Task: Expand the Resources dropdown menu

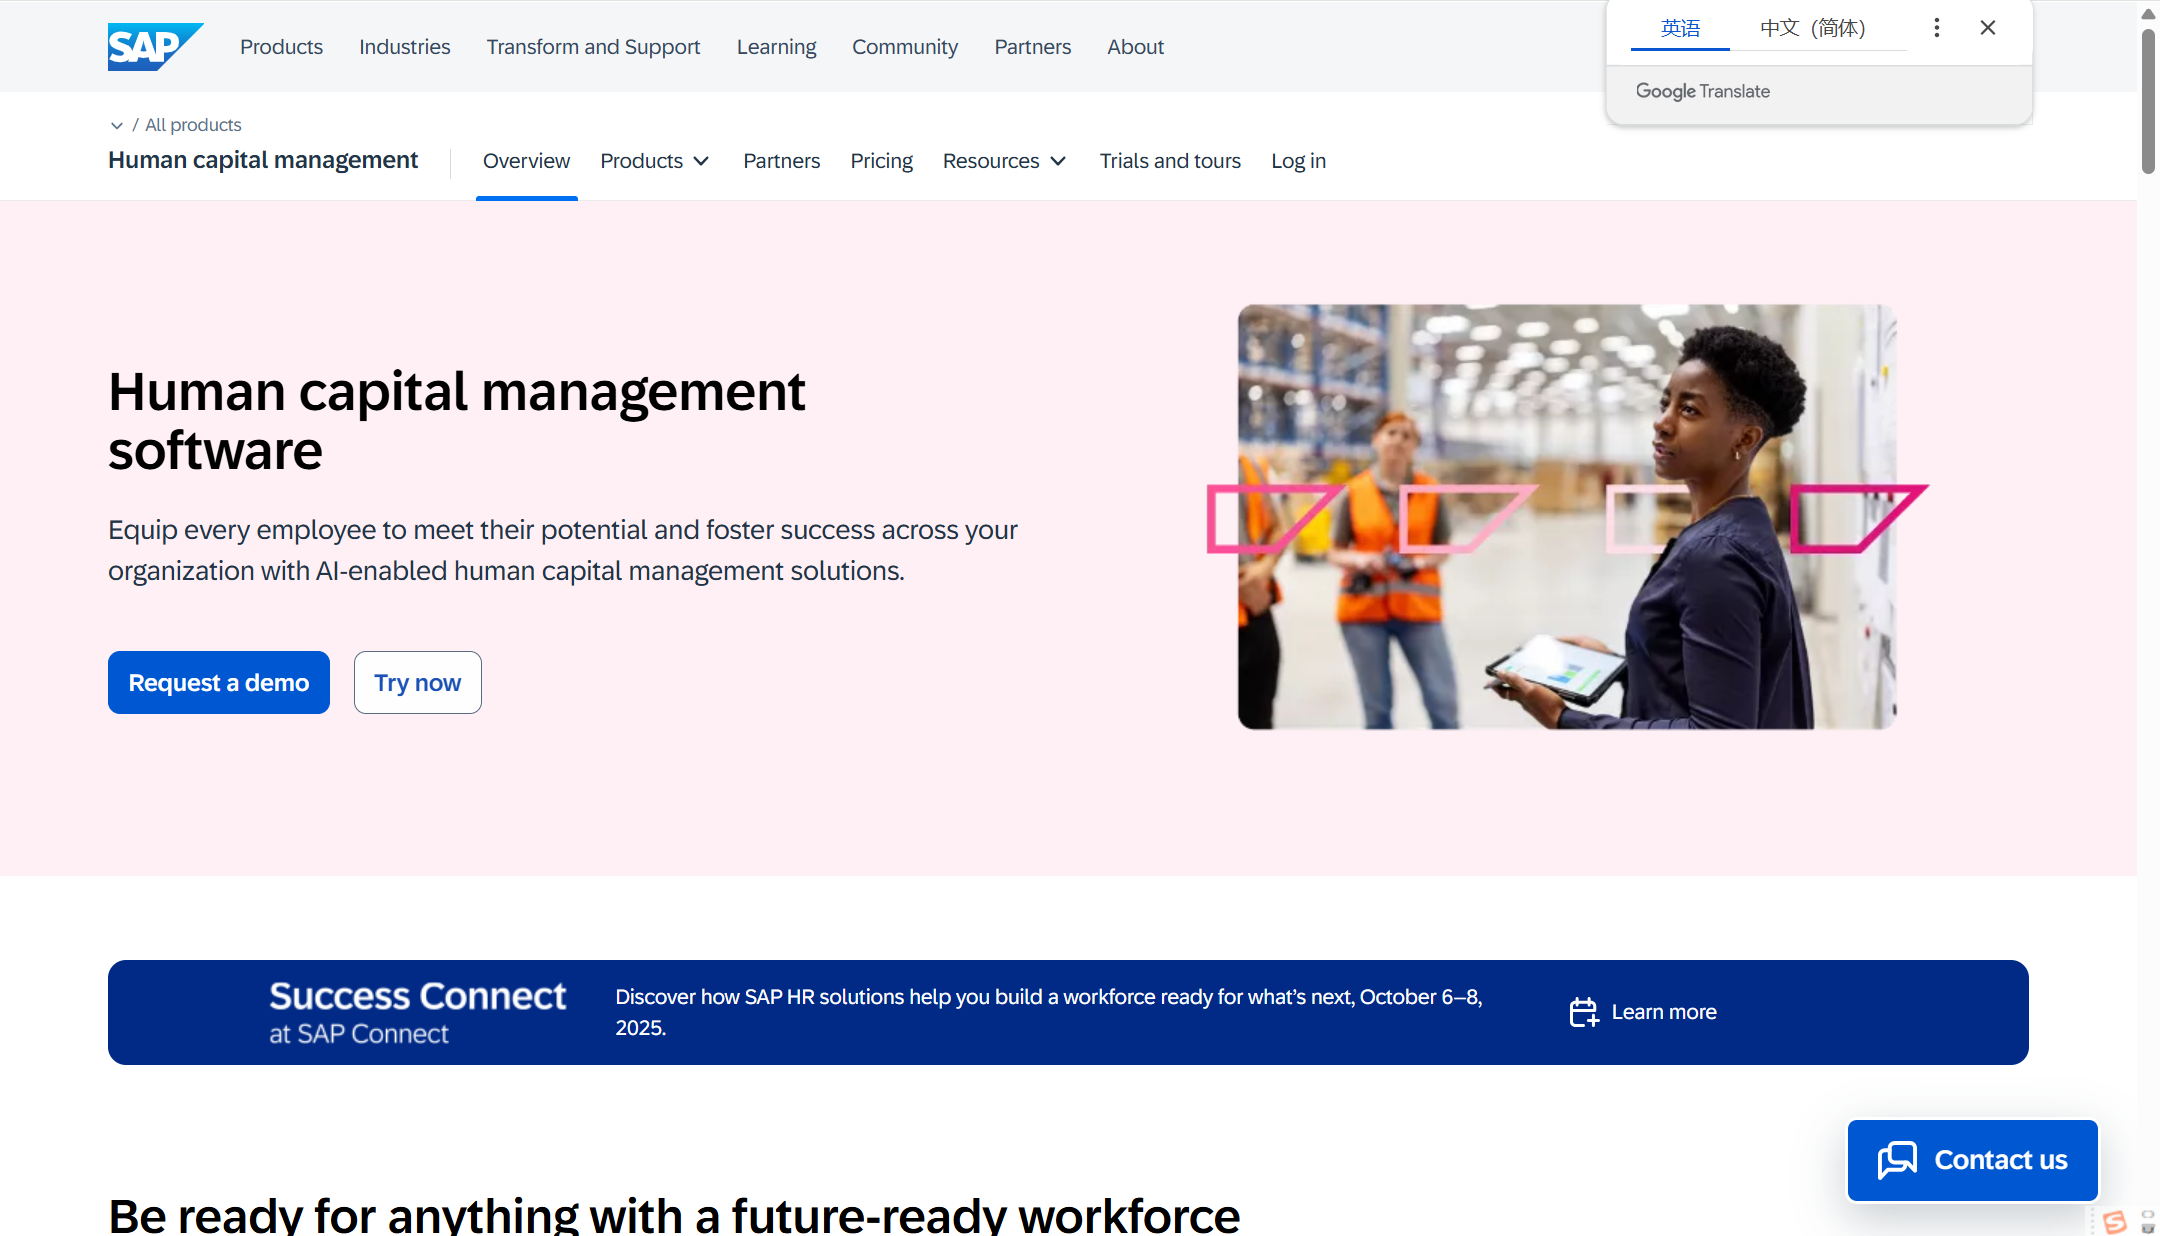Action: pyautogui.click(x=1004, y=161)
